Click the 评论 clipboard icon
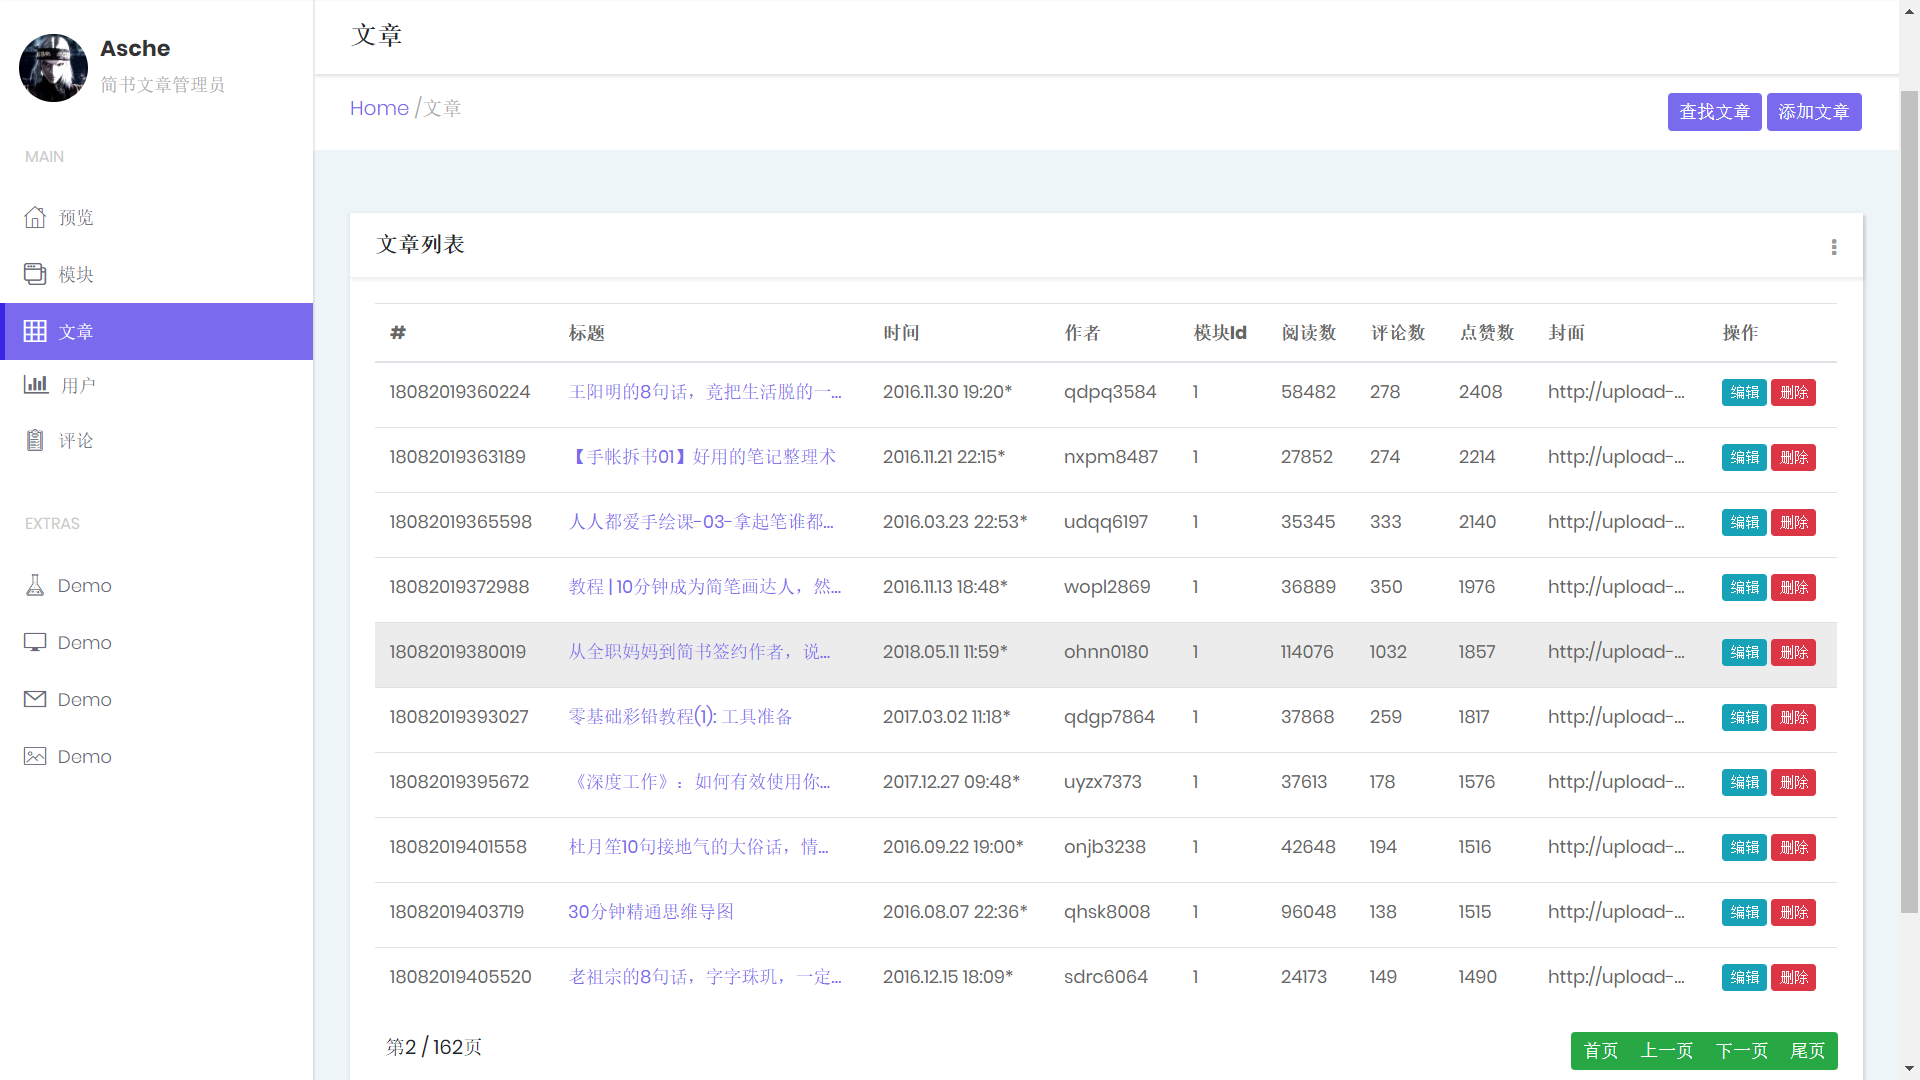This screenshot has height=1080, width=1920. 35,440
